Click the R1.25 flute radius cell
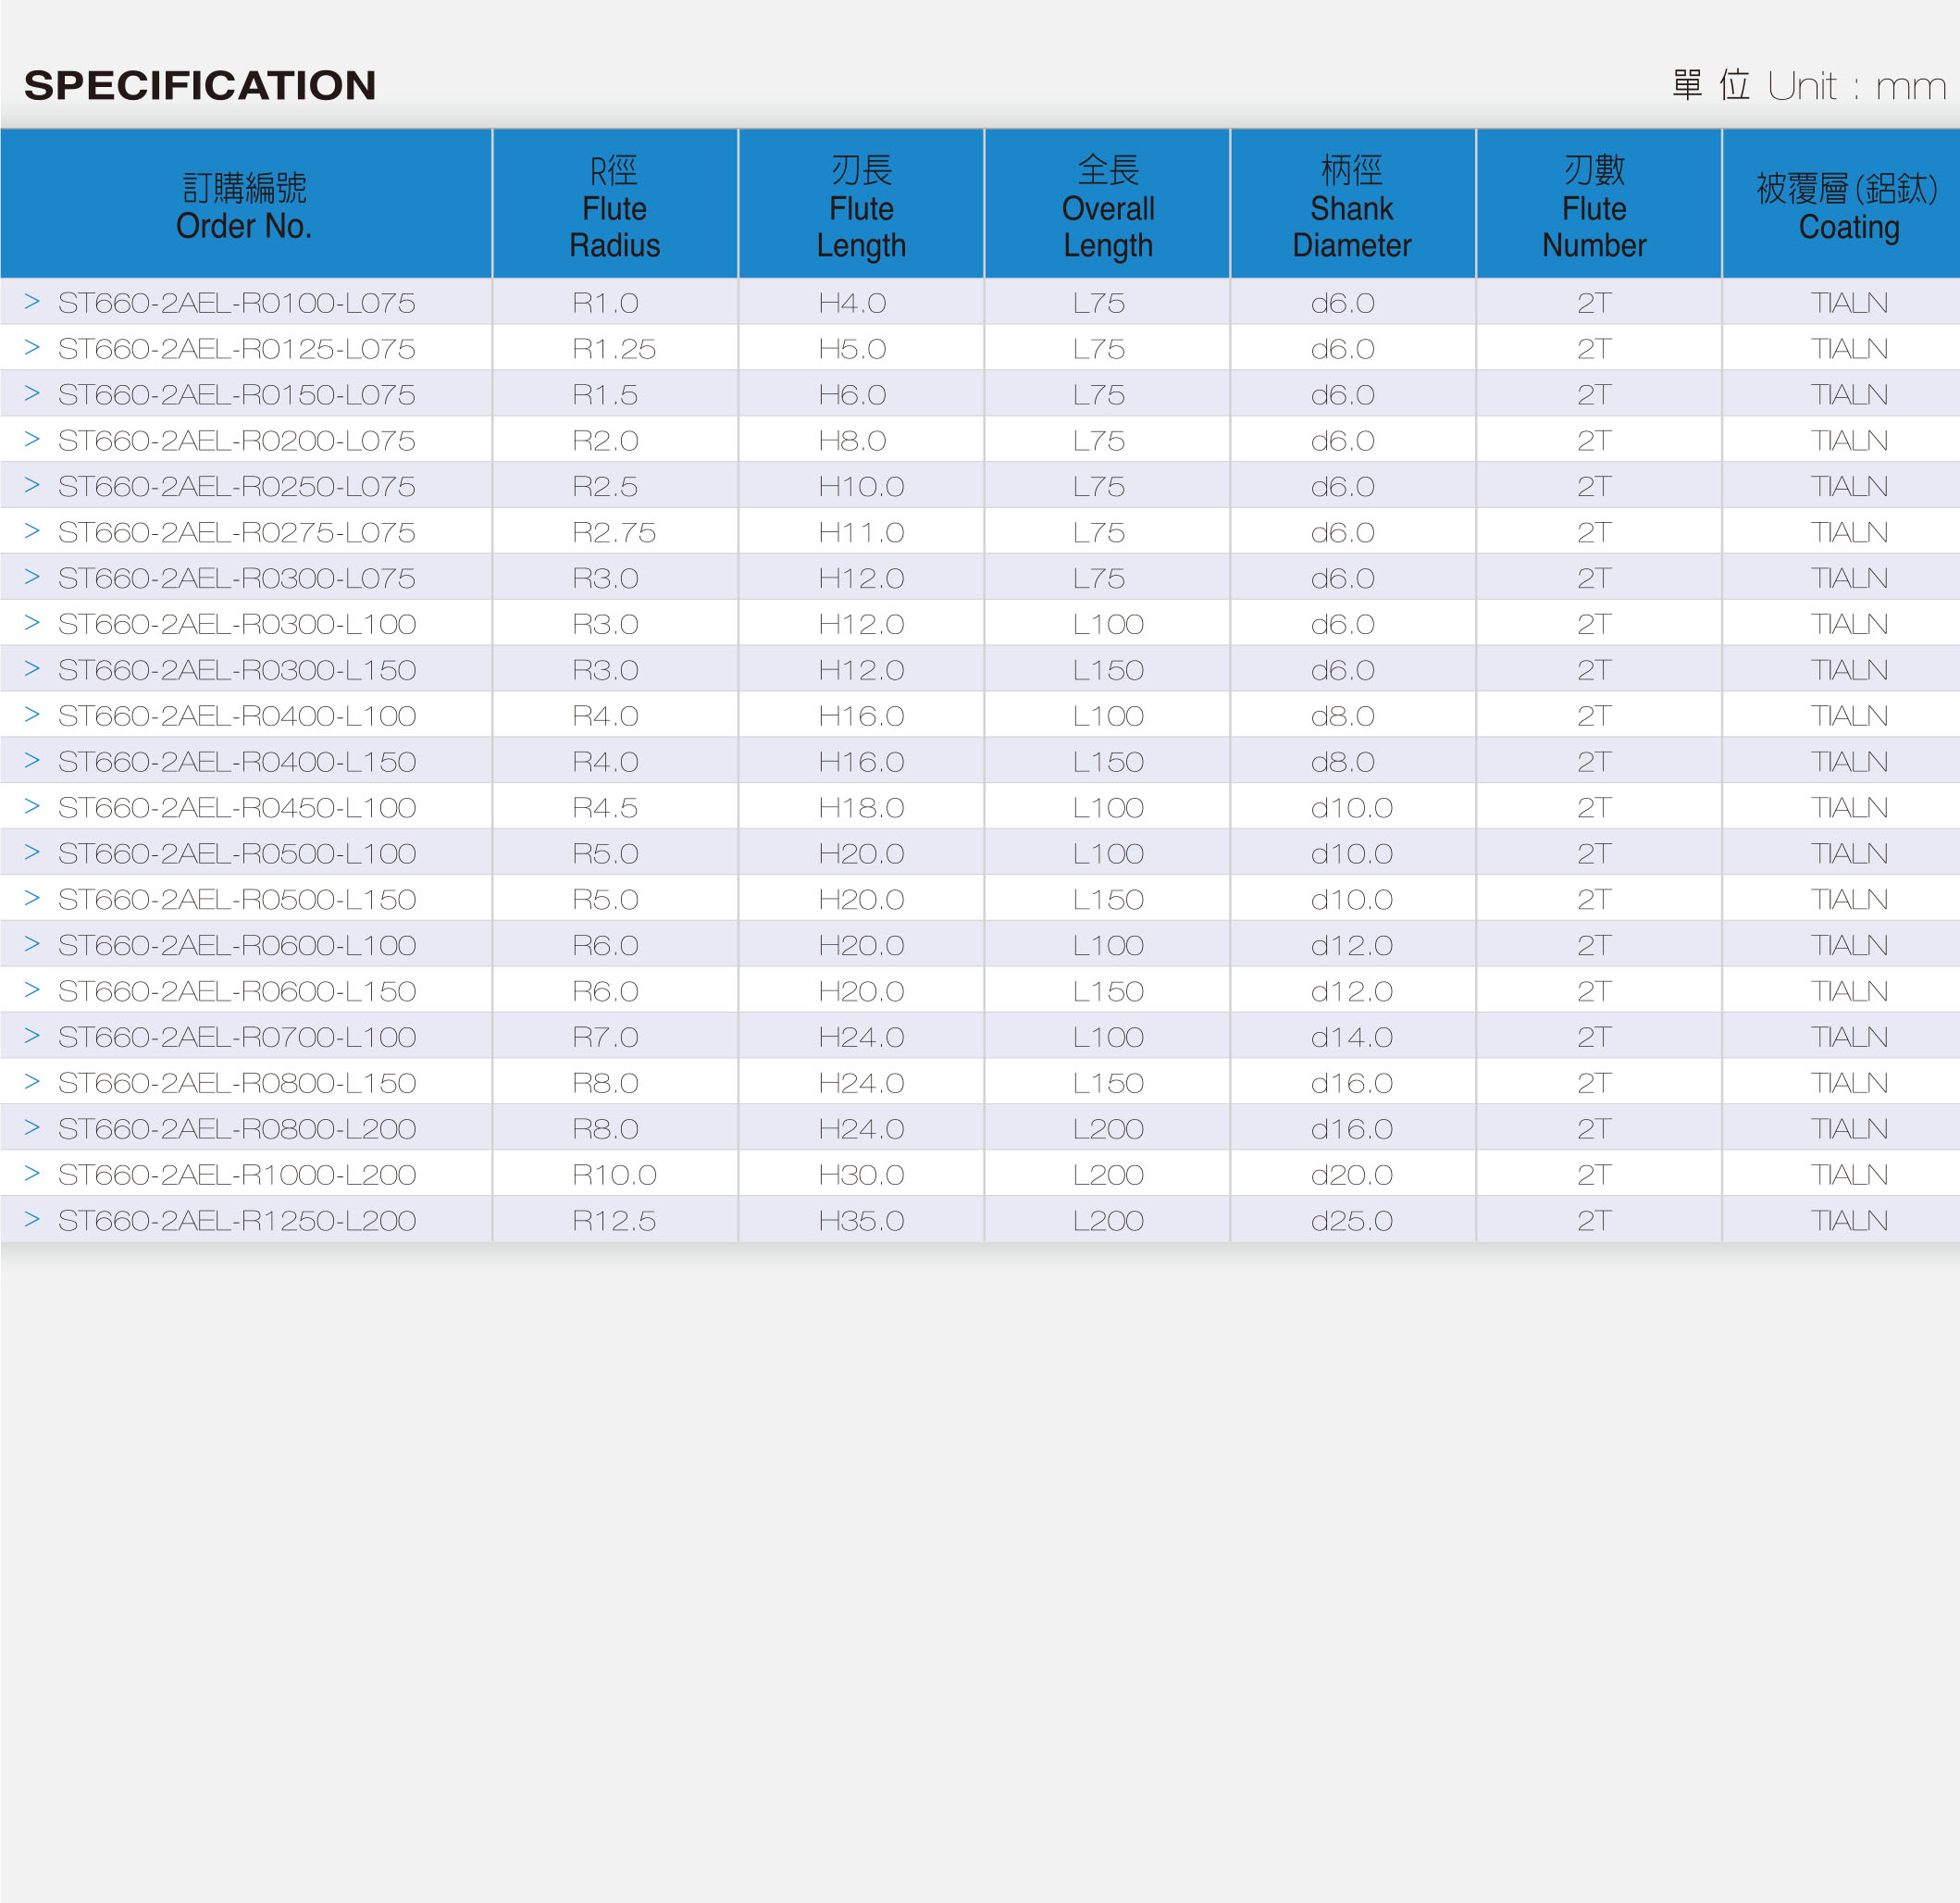This screenshot has height=1903, width=1960. [614, 349]
